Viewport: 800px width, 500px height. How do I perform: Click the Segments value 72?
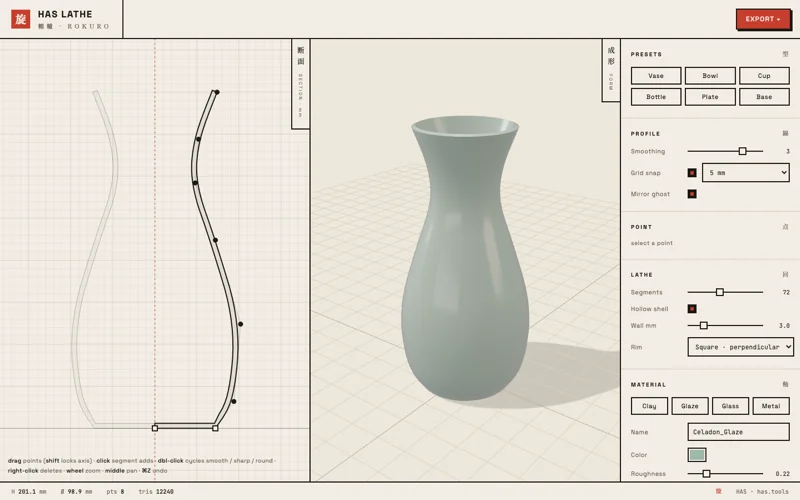[x=786, y=292]
